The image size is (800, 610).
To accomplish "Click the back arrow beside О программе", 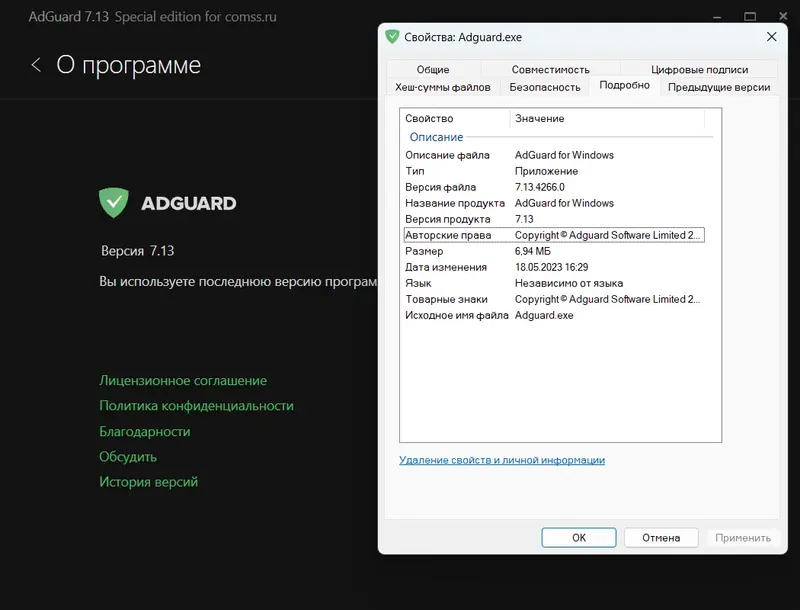I will click(36, 63).
